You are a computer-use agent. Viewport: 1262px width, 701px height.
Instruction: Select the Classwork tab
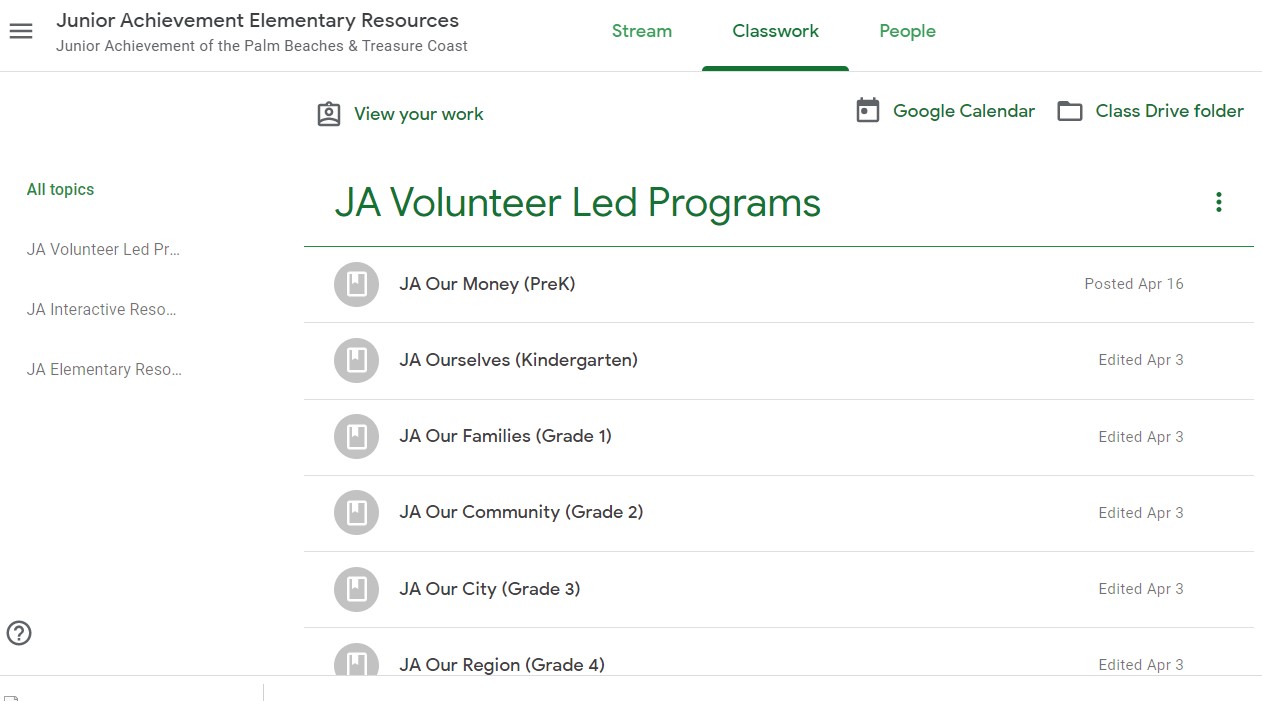tap(775, 31)
